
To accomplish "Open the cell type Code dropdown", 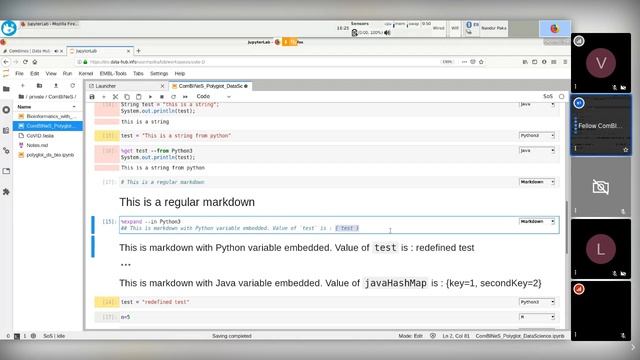I will tap(213, 97).
